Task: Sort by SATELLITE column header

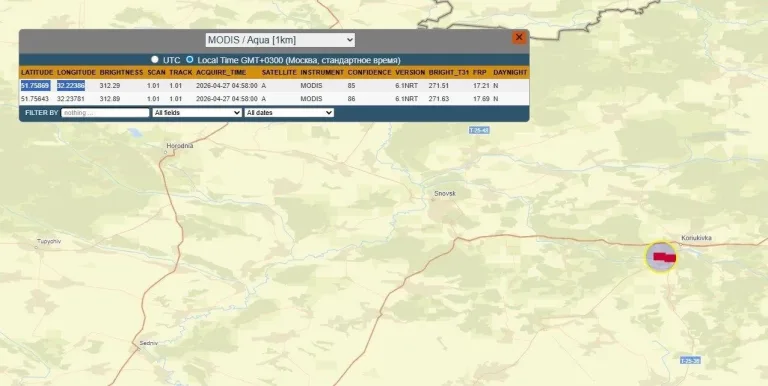Action: pos(279,72)
